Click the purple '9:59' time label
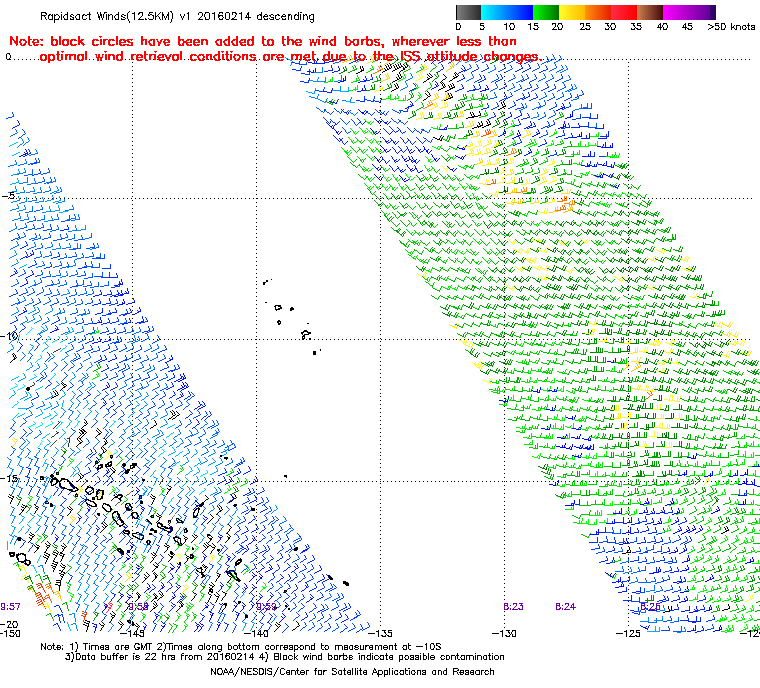This screenshot has width=760, height=688. [267, 607]
